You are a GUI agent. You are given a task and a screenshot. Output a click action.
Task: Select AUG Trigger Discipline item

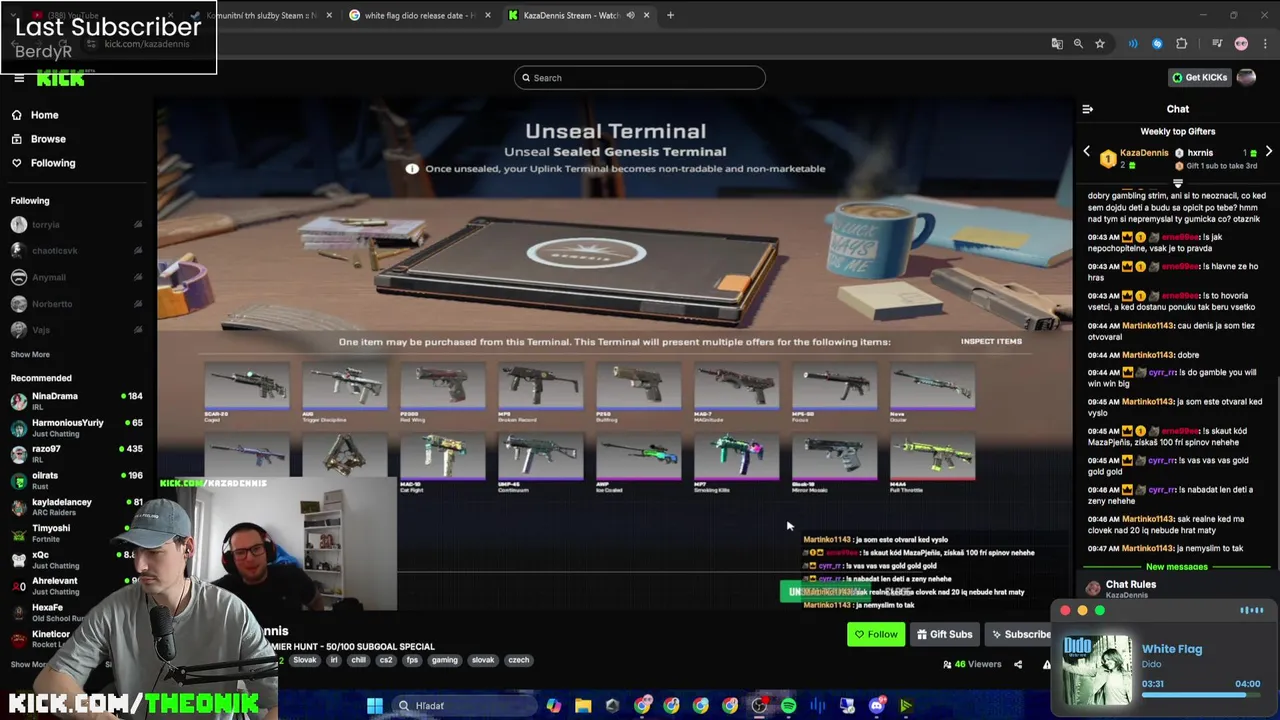(344, 392)
